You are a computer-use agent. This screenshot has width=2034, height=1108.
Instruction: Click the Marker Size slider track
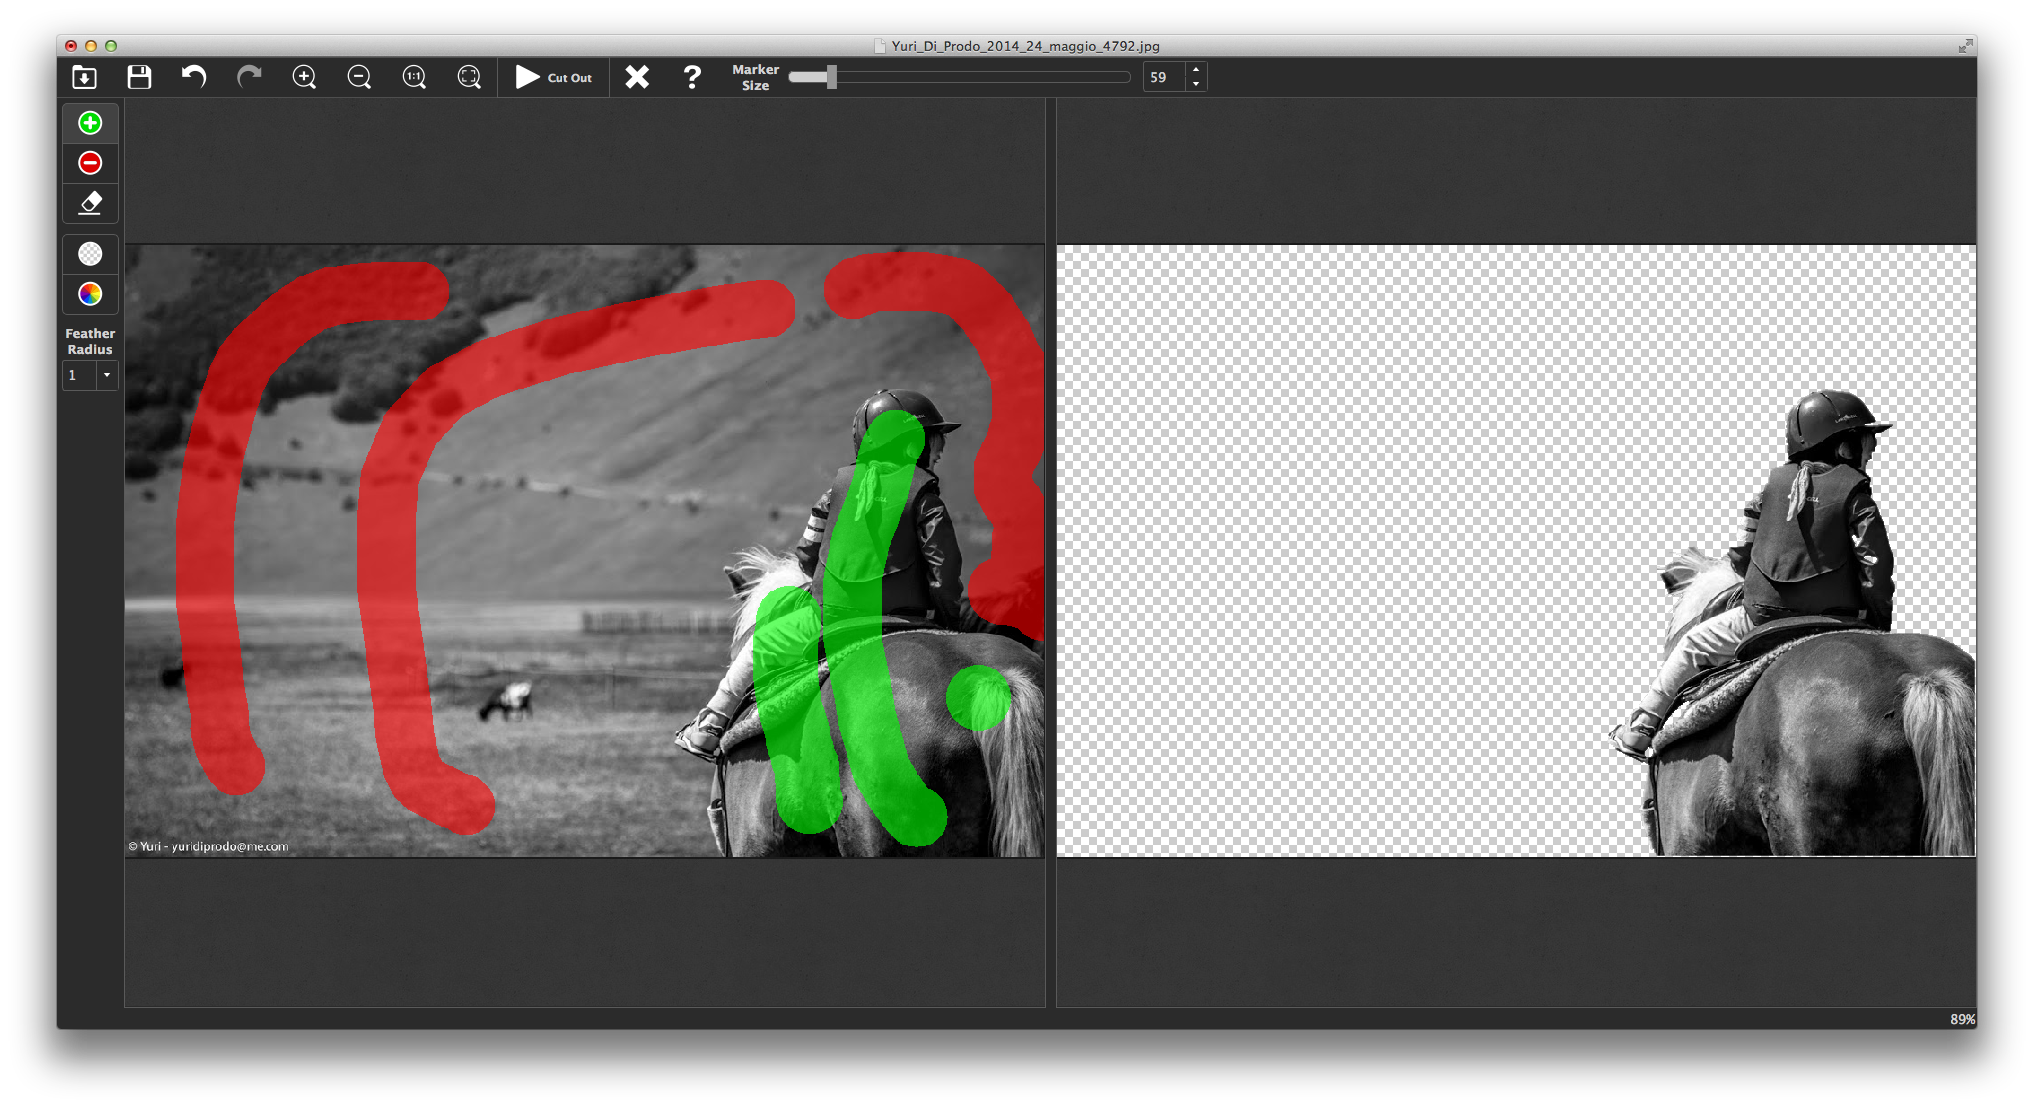(x=980, y=77)
